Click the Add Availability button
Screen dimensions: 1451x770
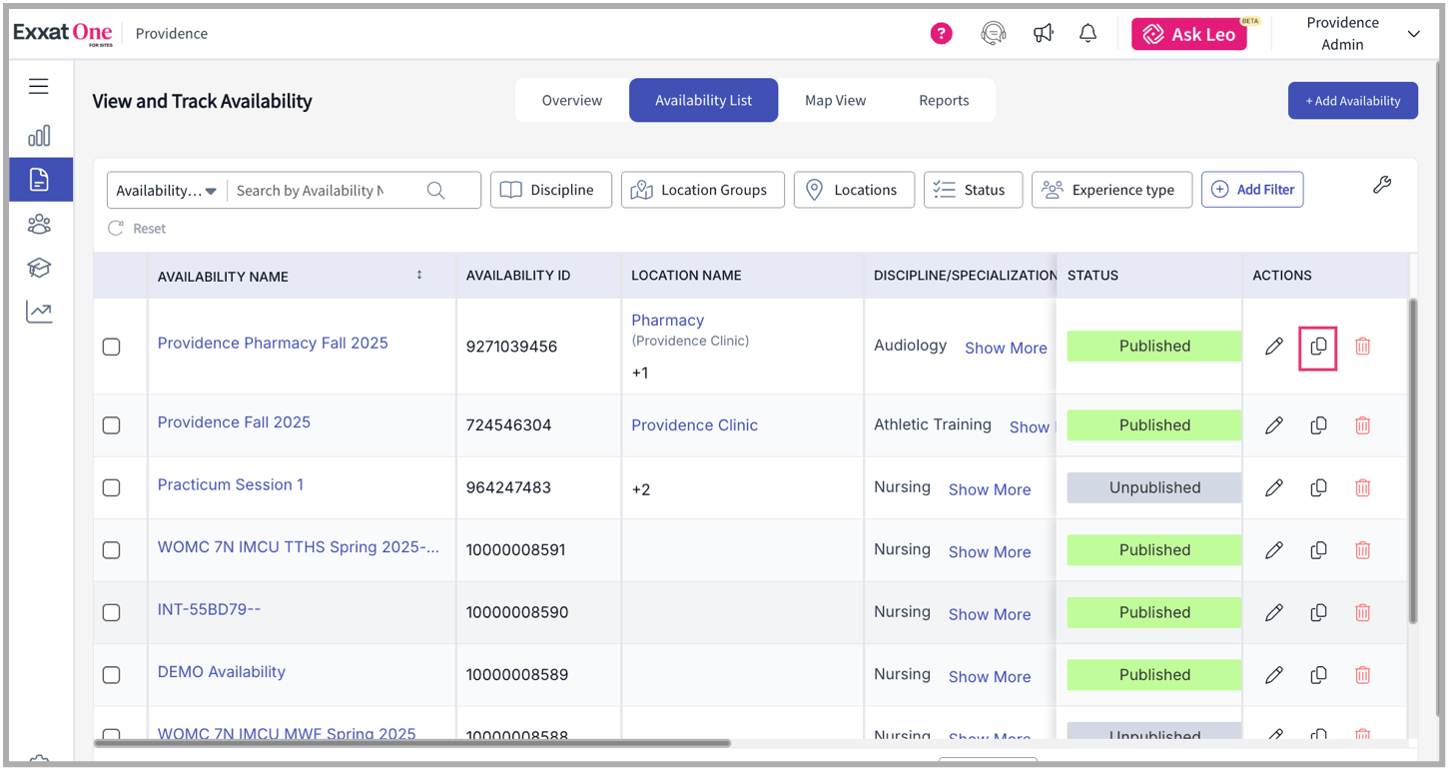[1352, 101]
